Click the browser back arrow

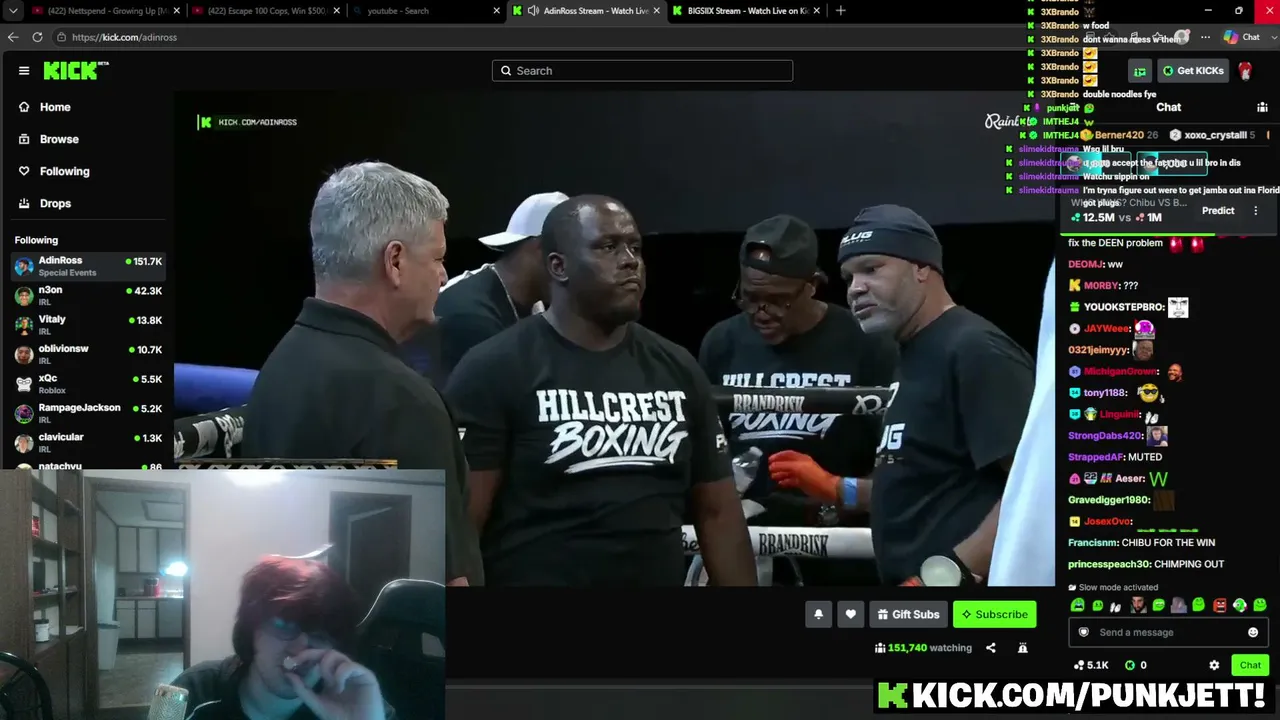tap(13, 37)
